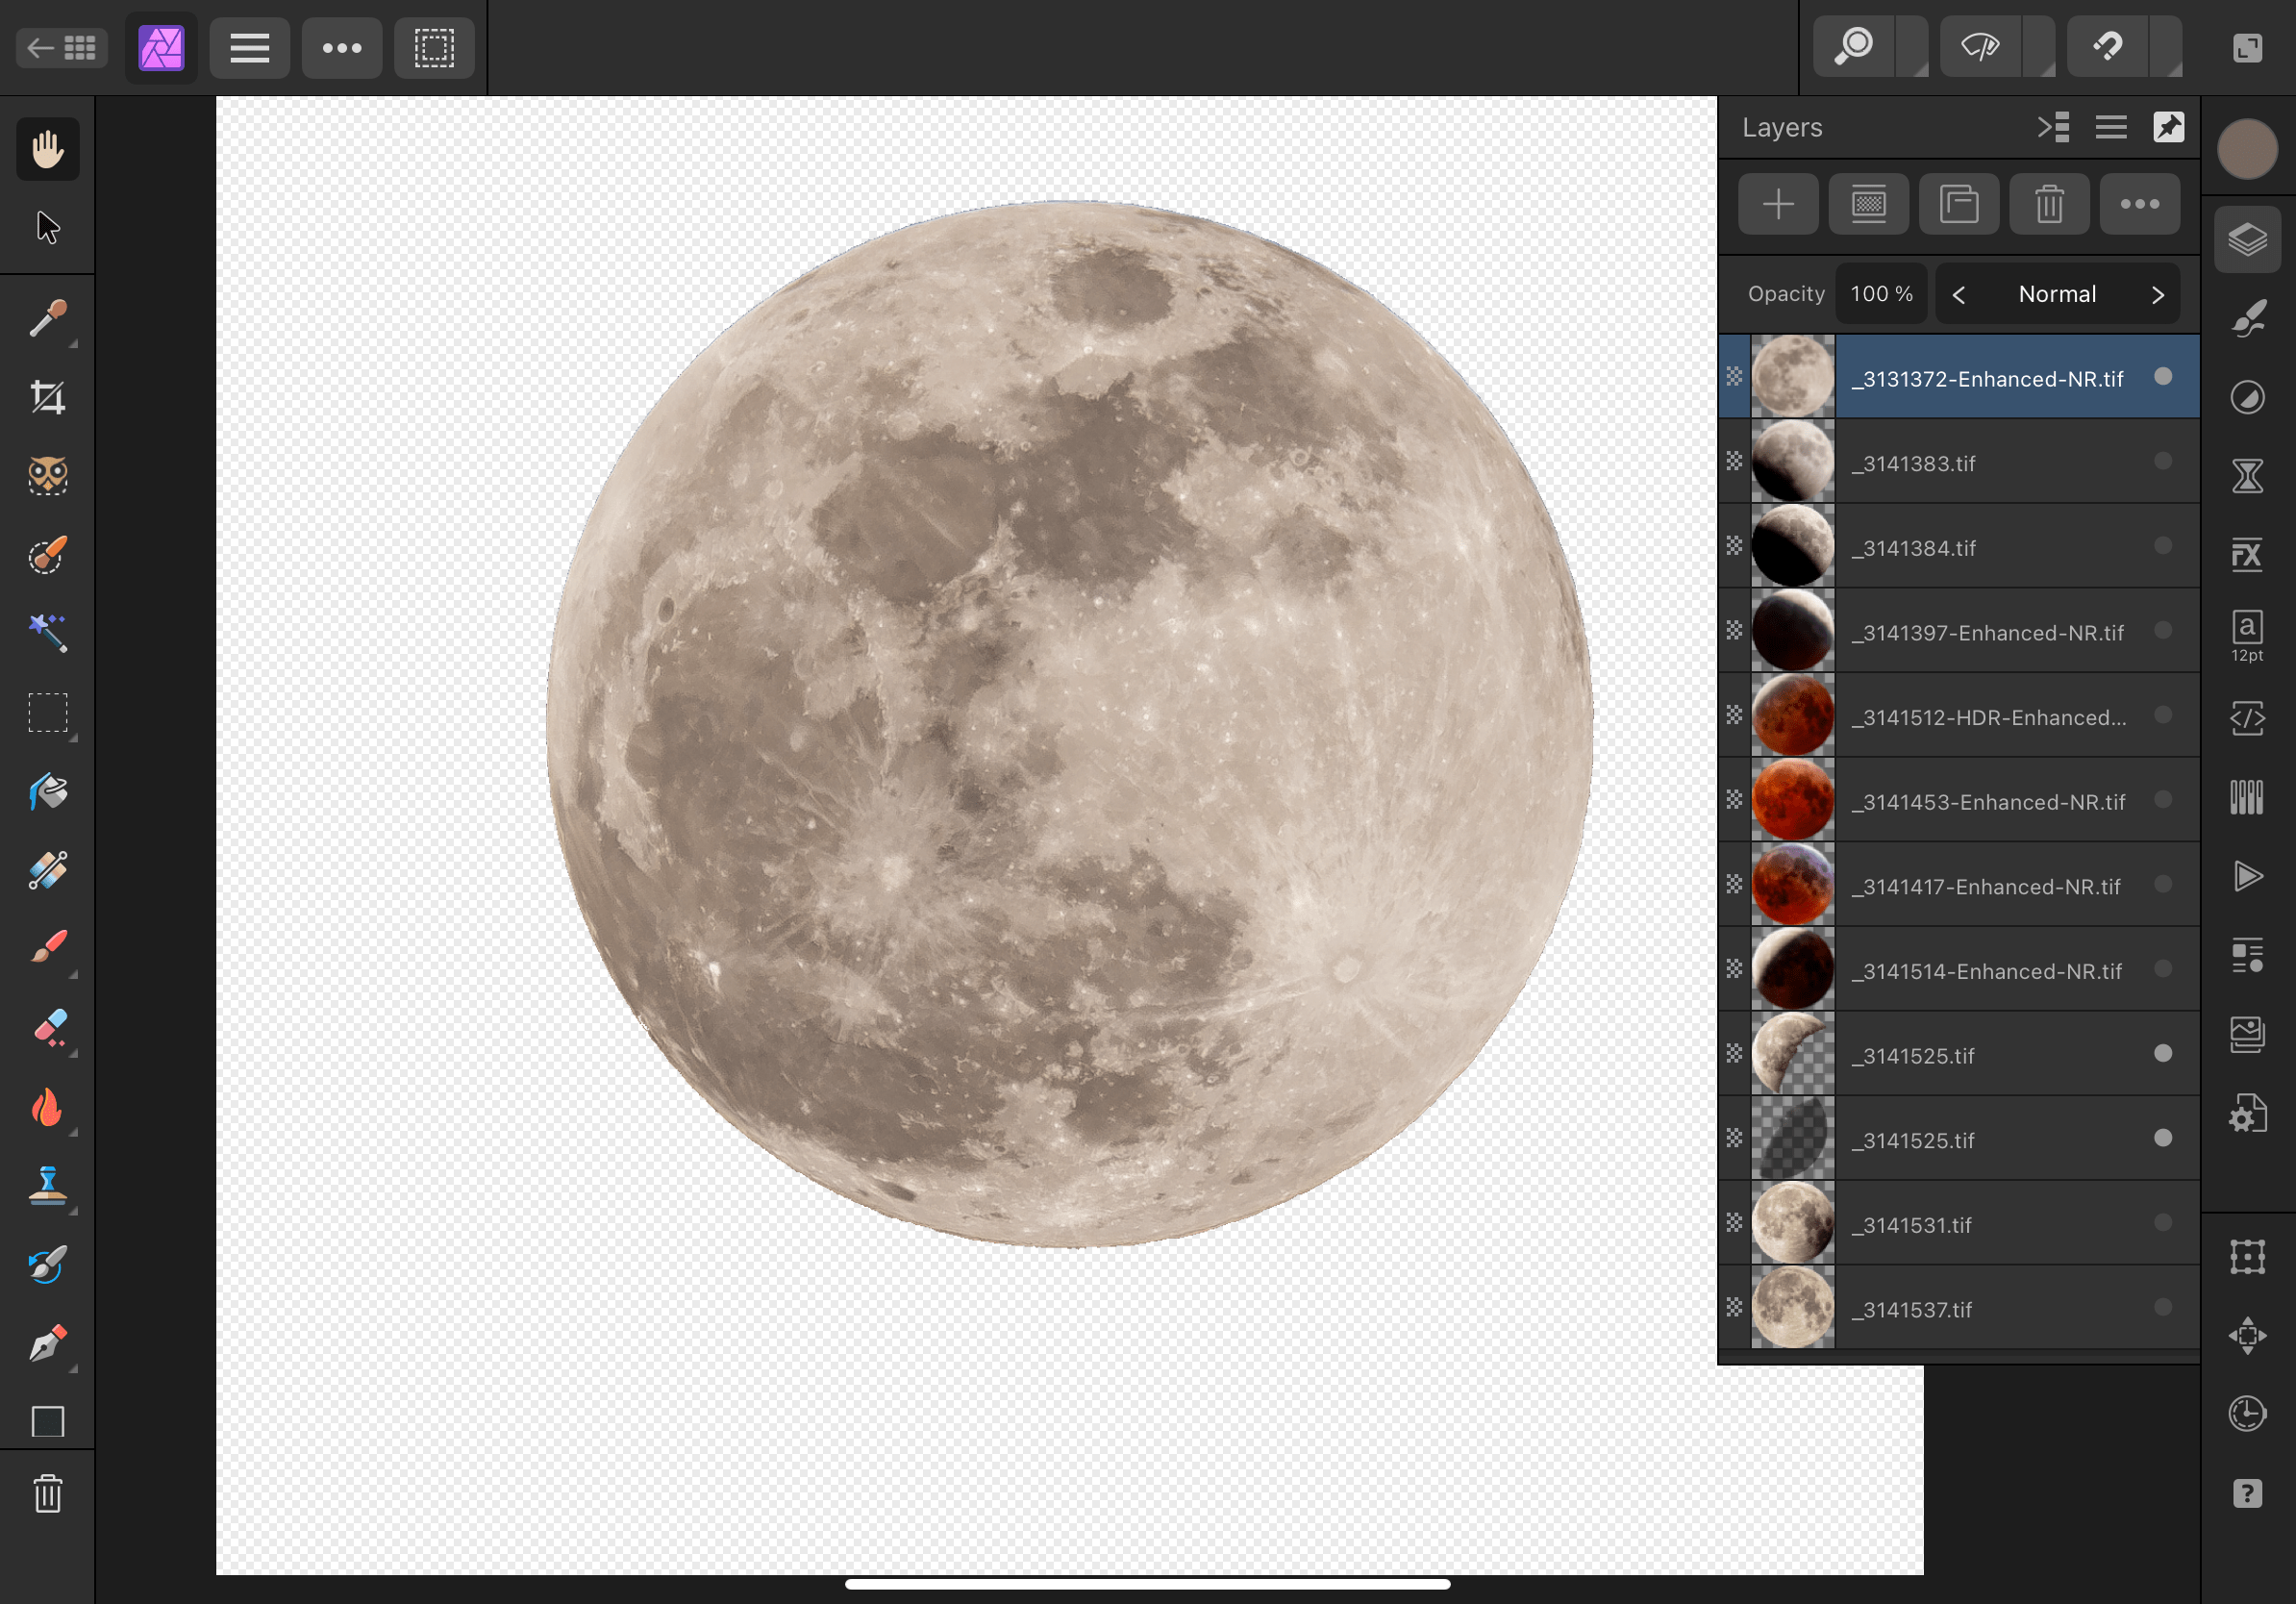Open the History studio clock icon
Screen dimensions: 2296x1604
2246,1413
